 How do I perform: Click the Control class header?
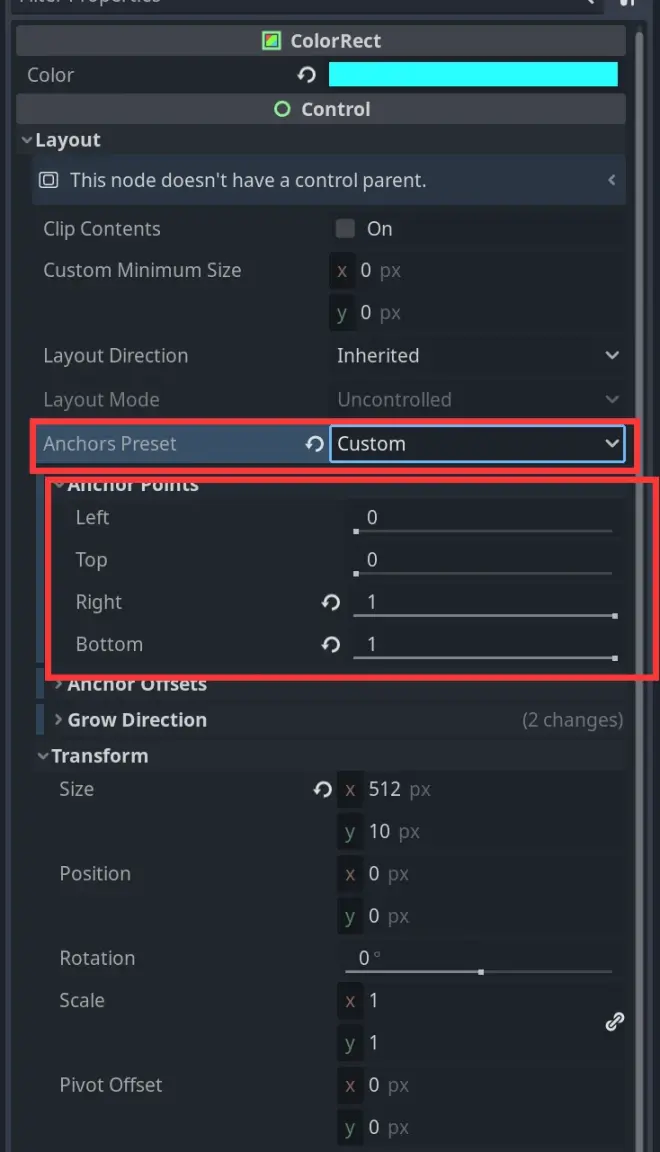click(x=322, y=109)
